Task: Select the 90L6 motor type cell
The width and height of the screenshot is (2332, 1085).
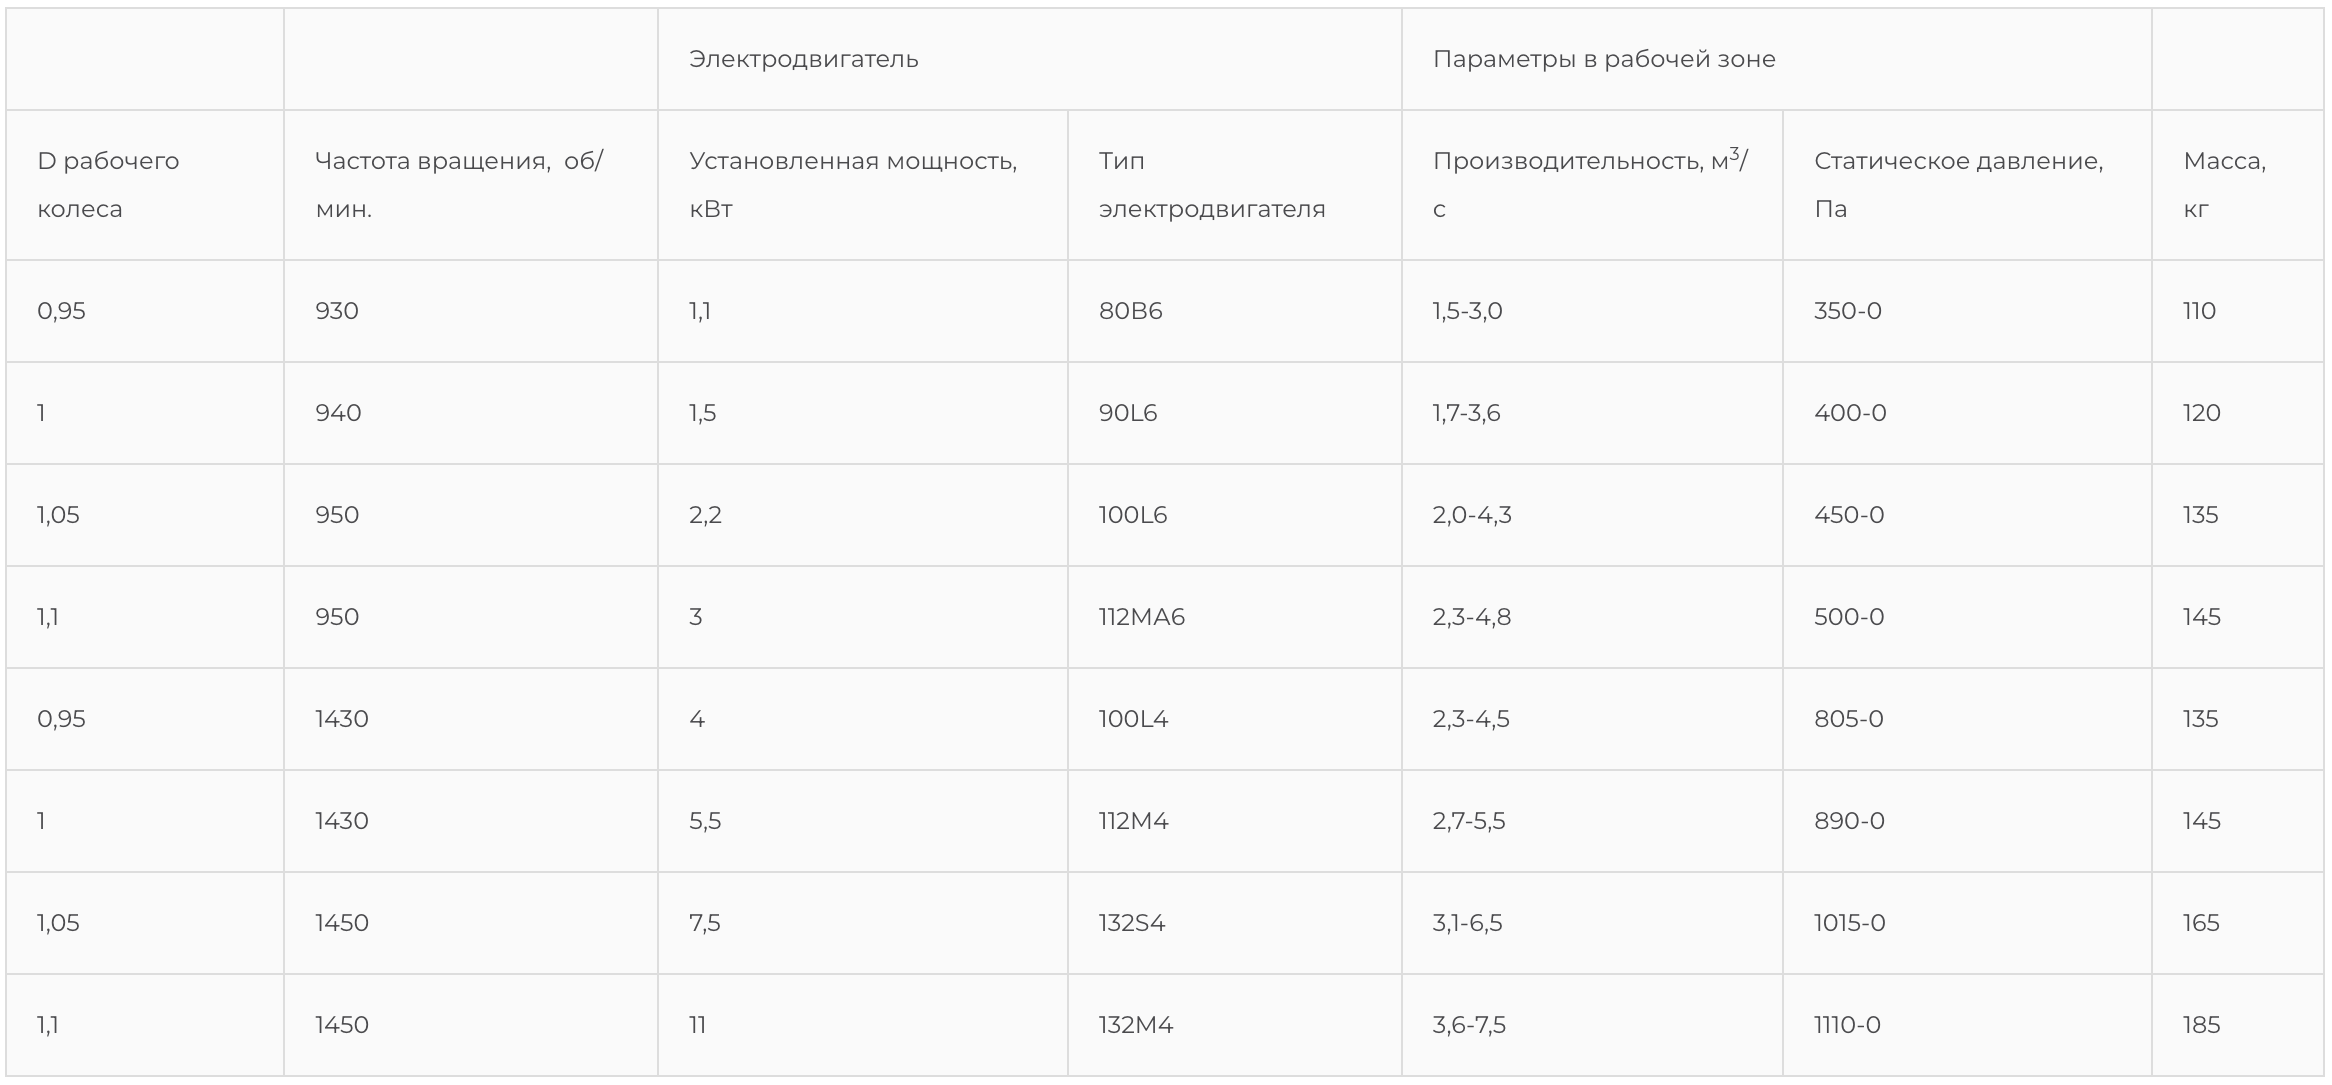Action: pyautogui.click(x=1127, y=413)
